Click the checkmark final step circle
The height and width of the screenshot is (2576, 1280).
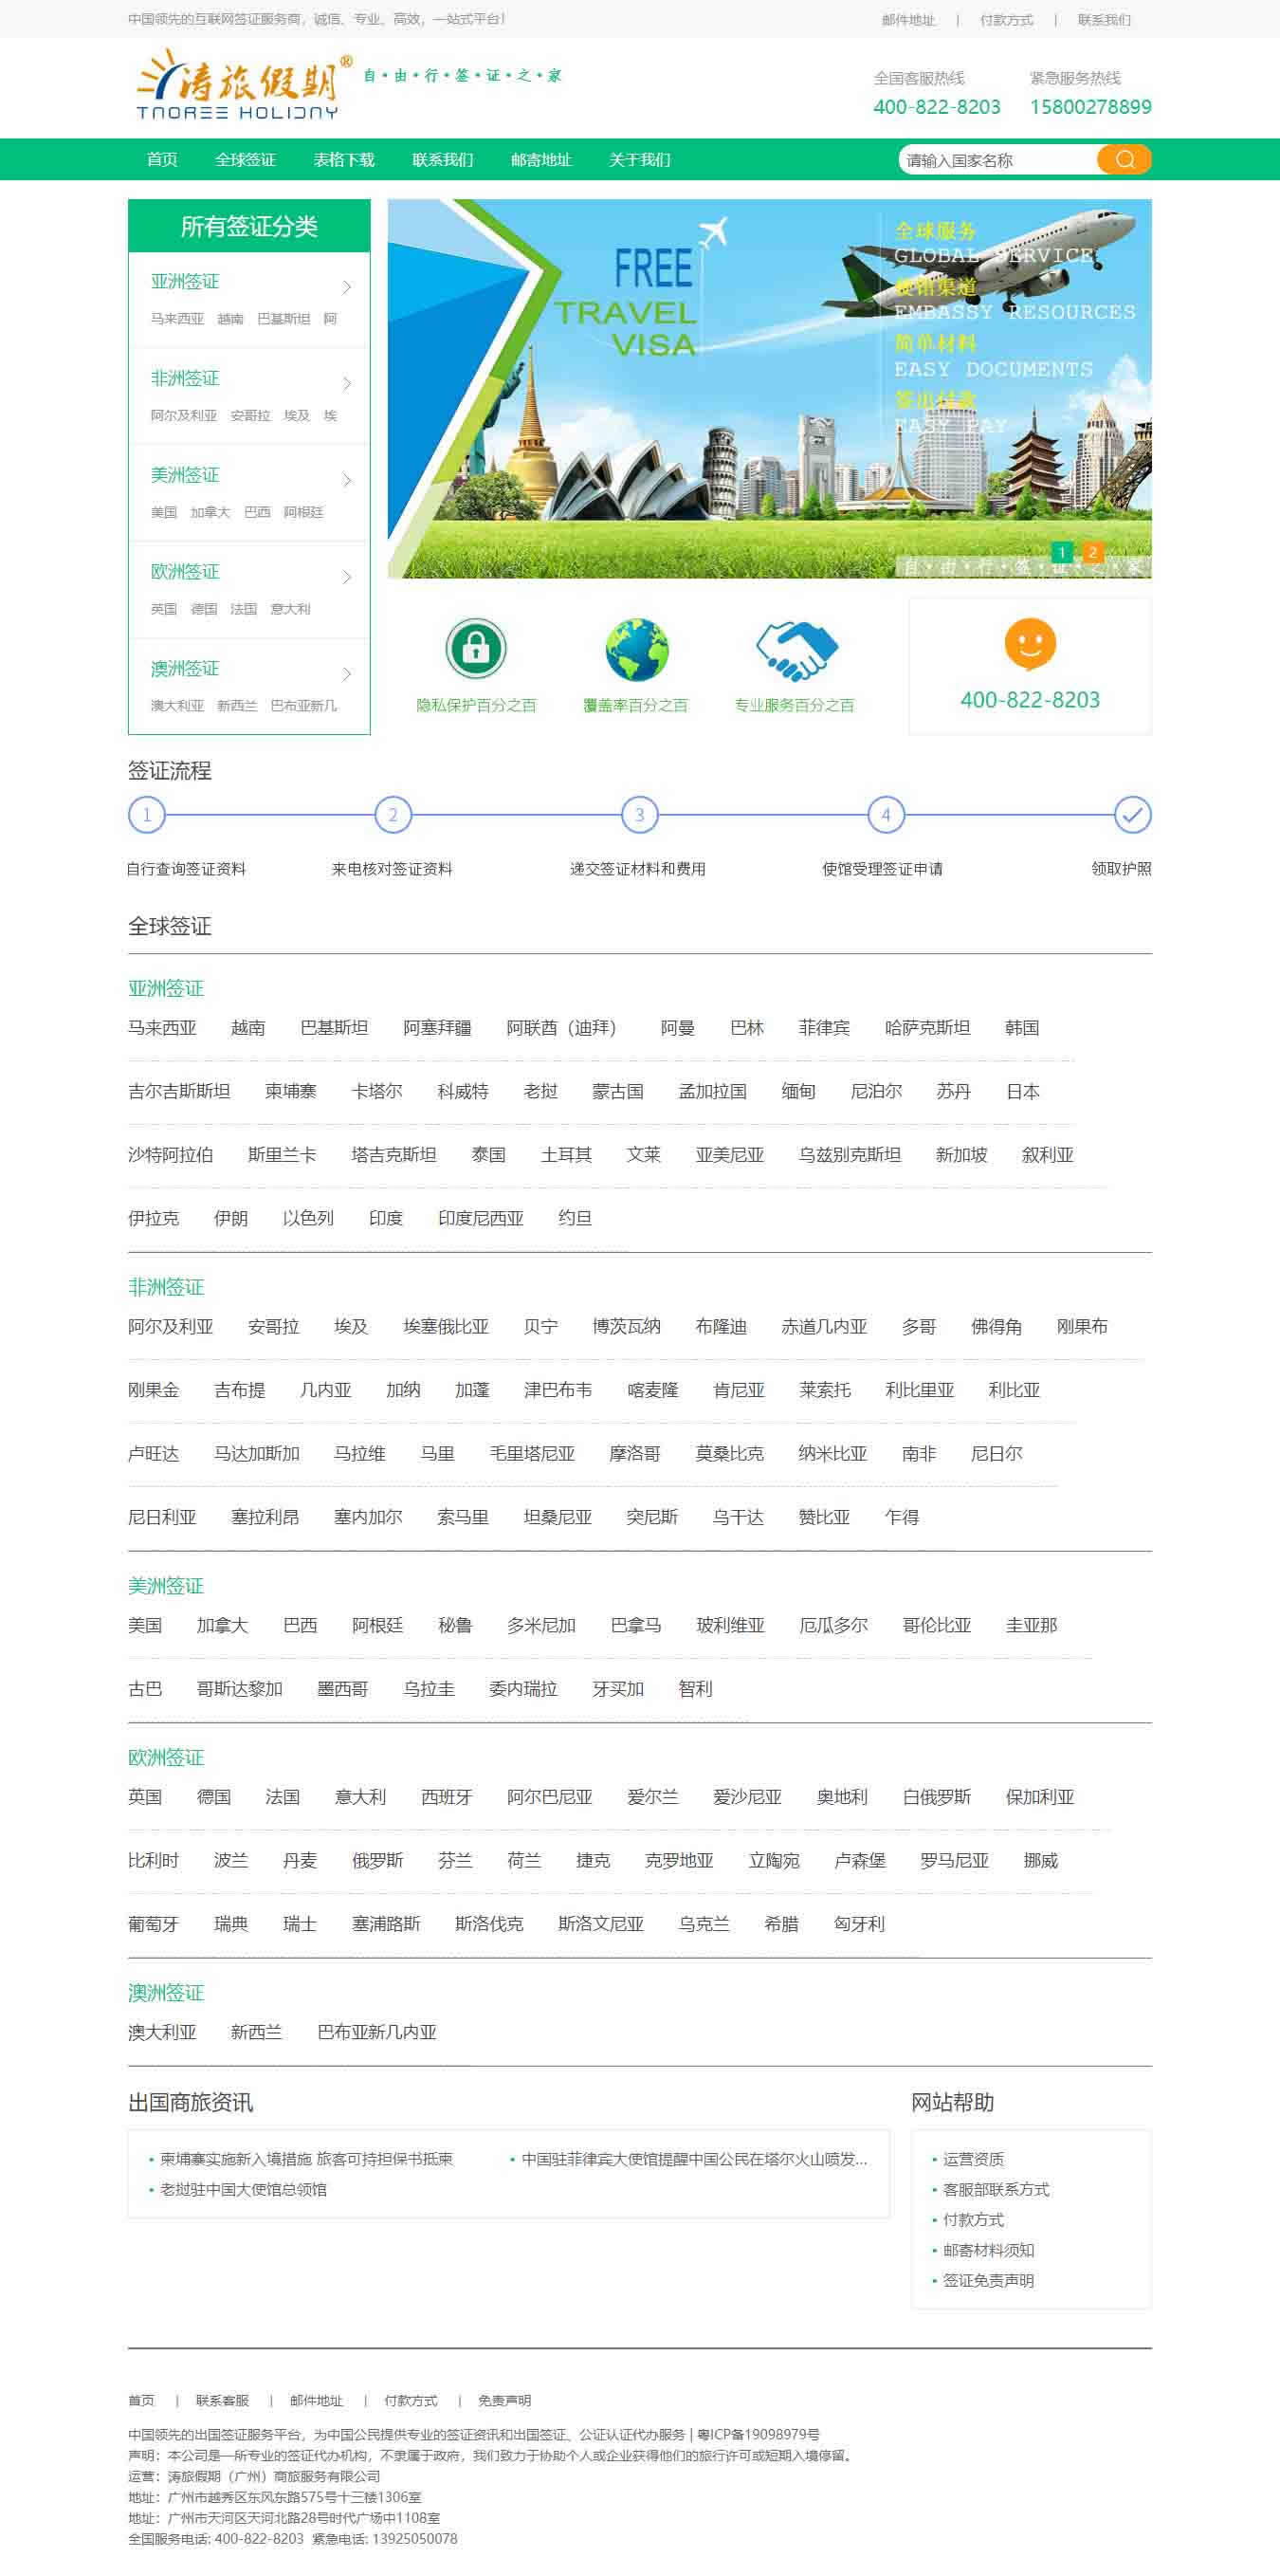[x=1132, y=815]
